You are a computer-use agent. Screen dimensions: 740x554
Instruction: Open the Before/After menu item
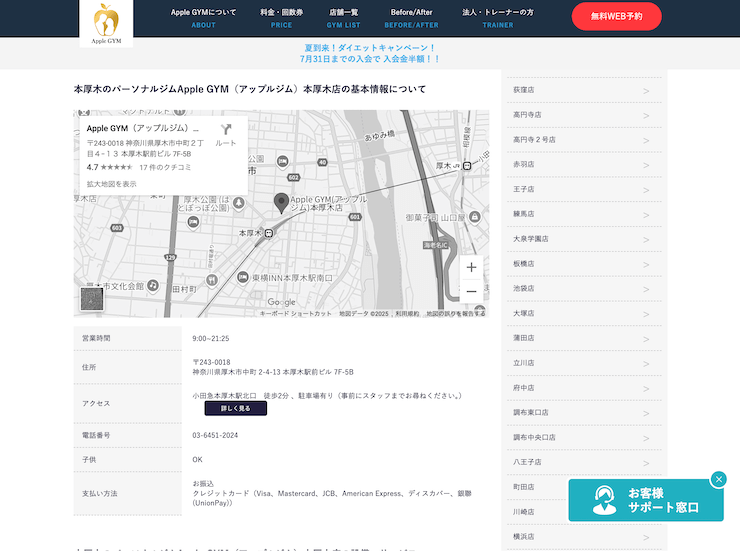411,18
